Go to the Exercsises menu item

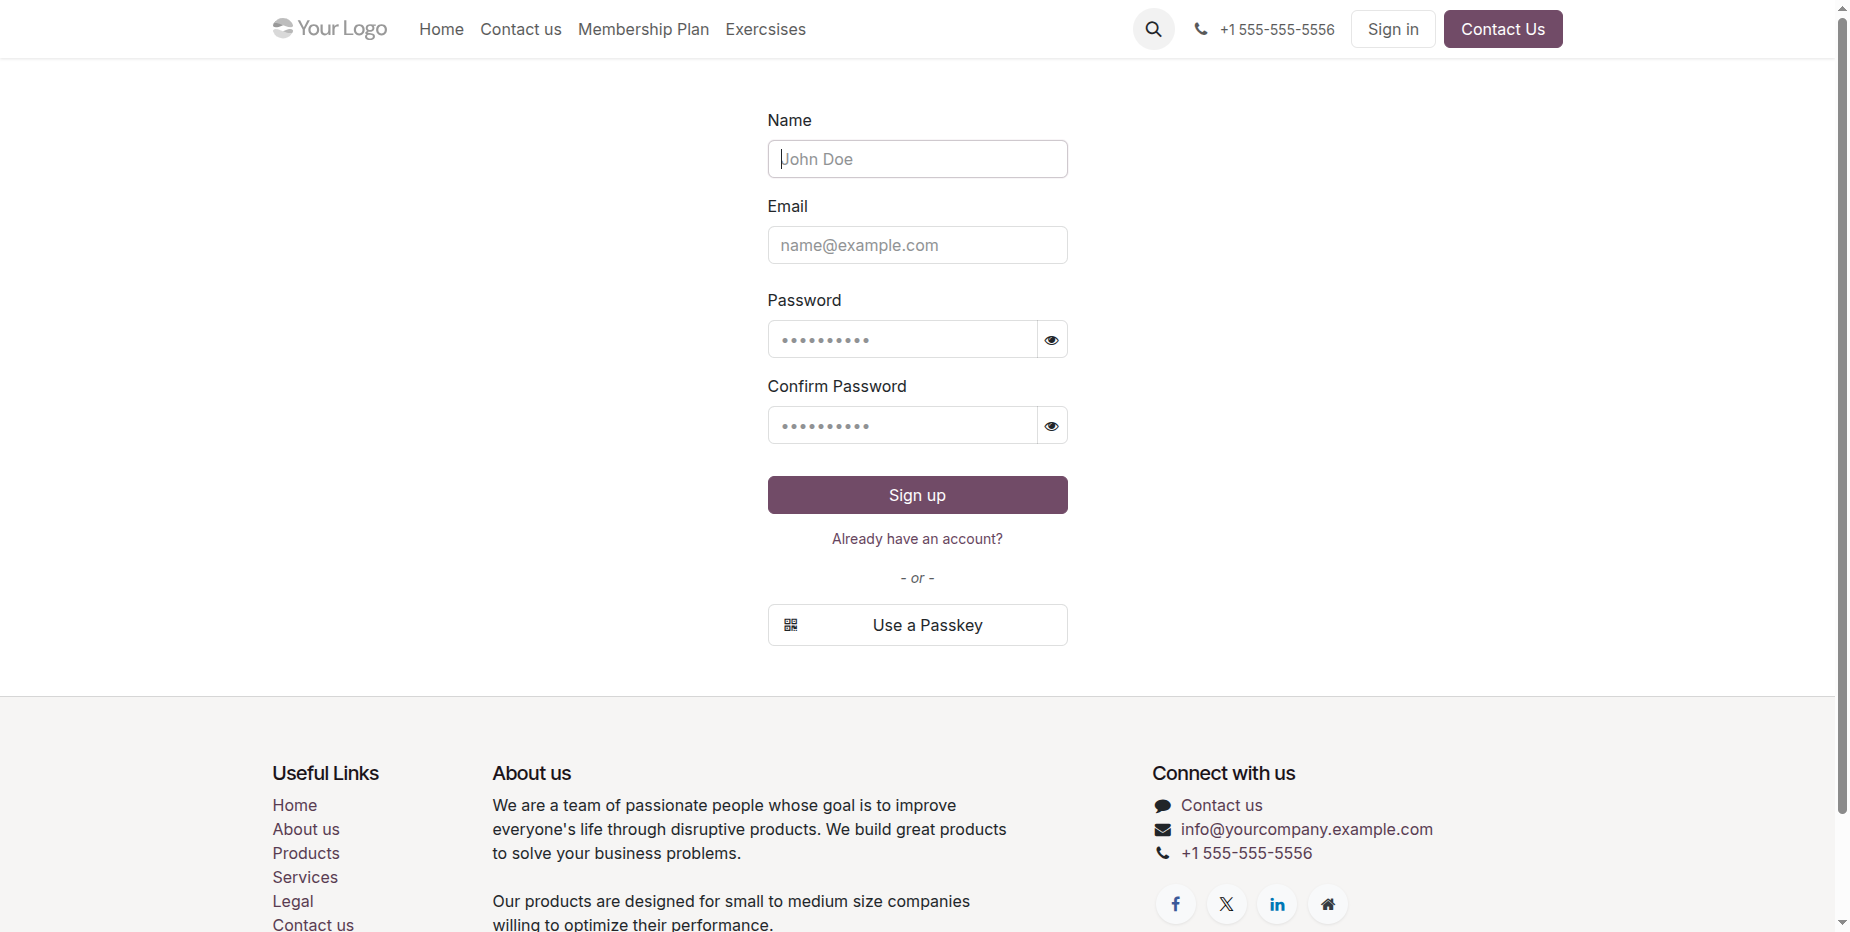[765, 29]
